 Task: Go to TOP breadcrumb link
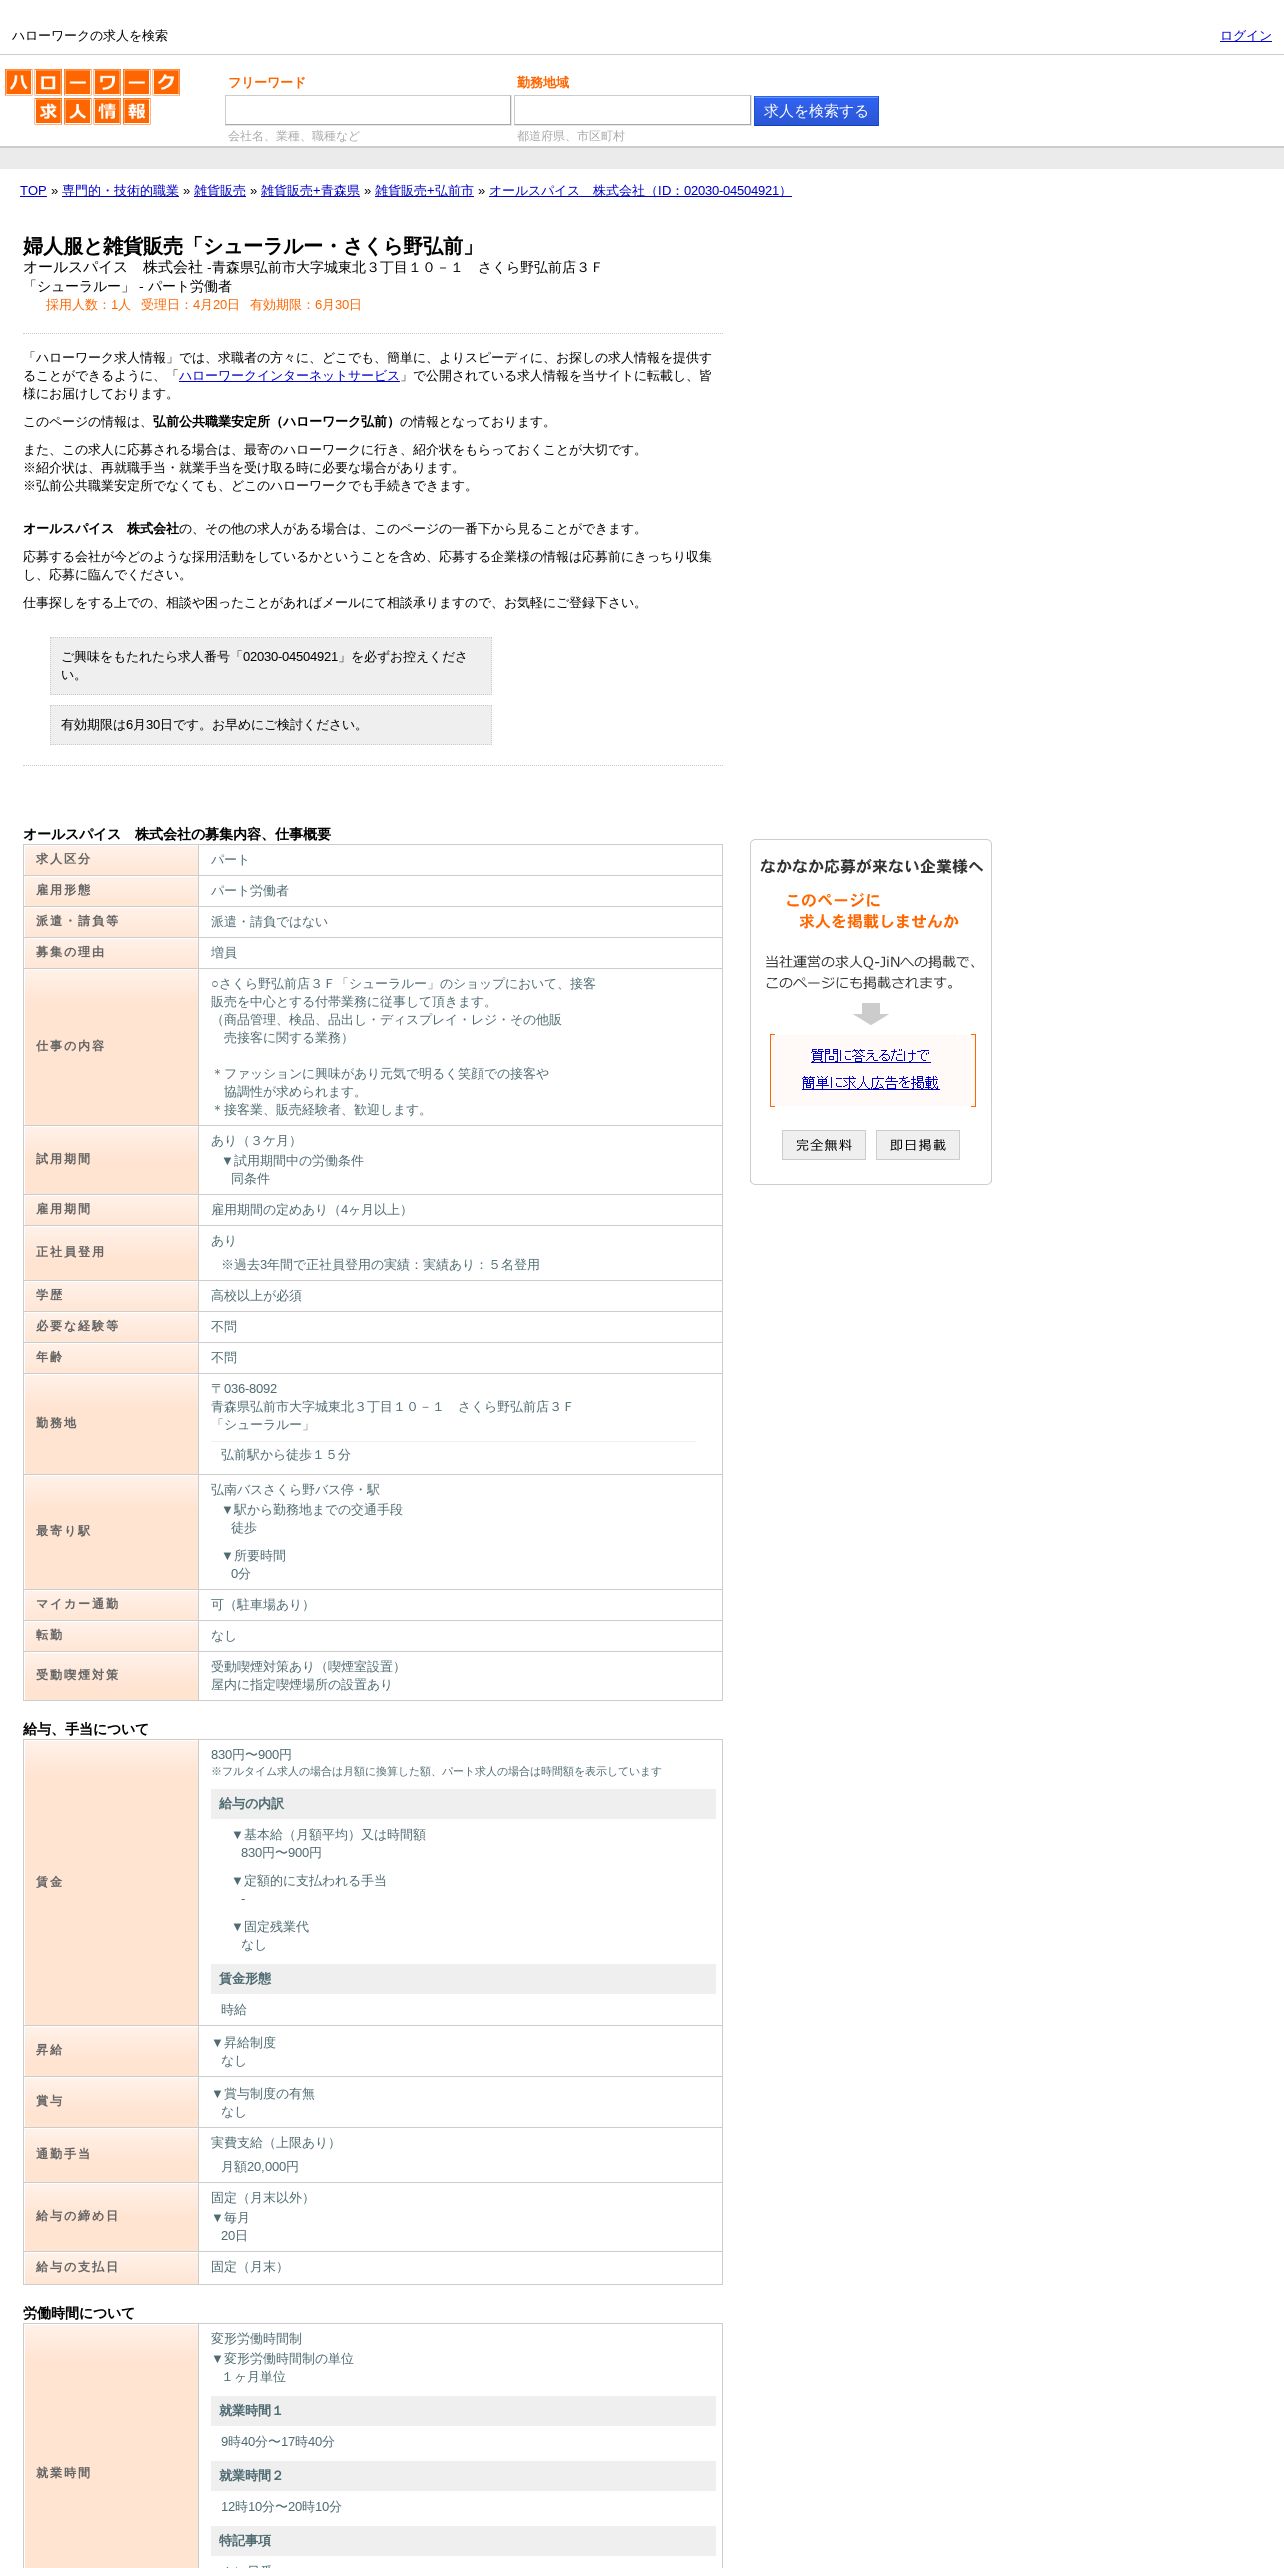33,191
